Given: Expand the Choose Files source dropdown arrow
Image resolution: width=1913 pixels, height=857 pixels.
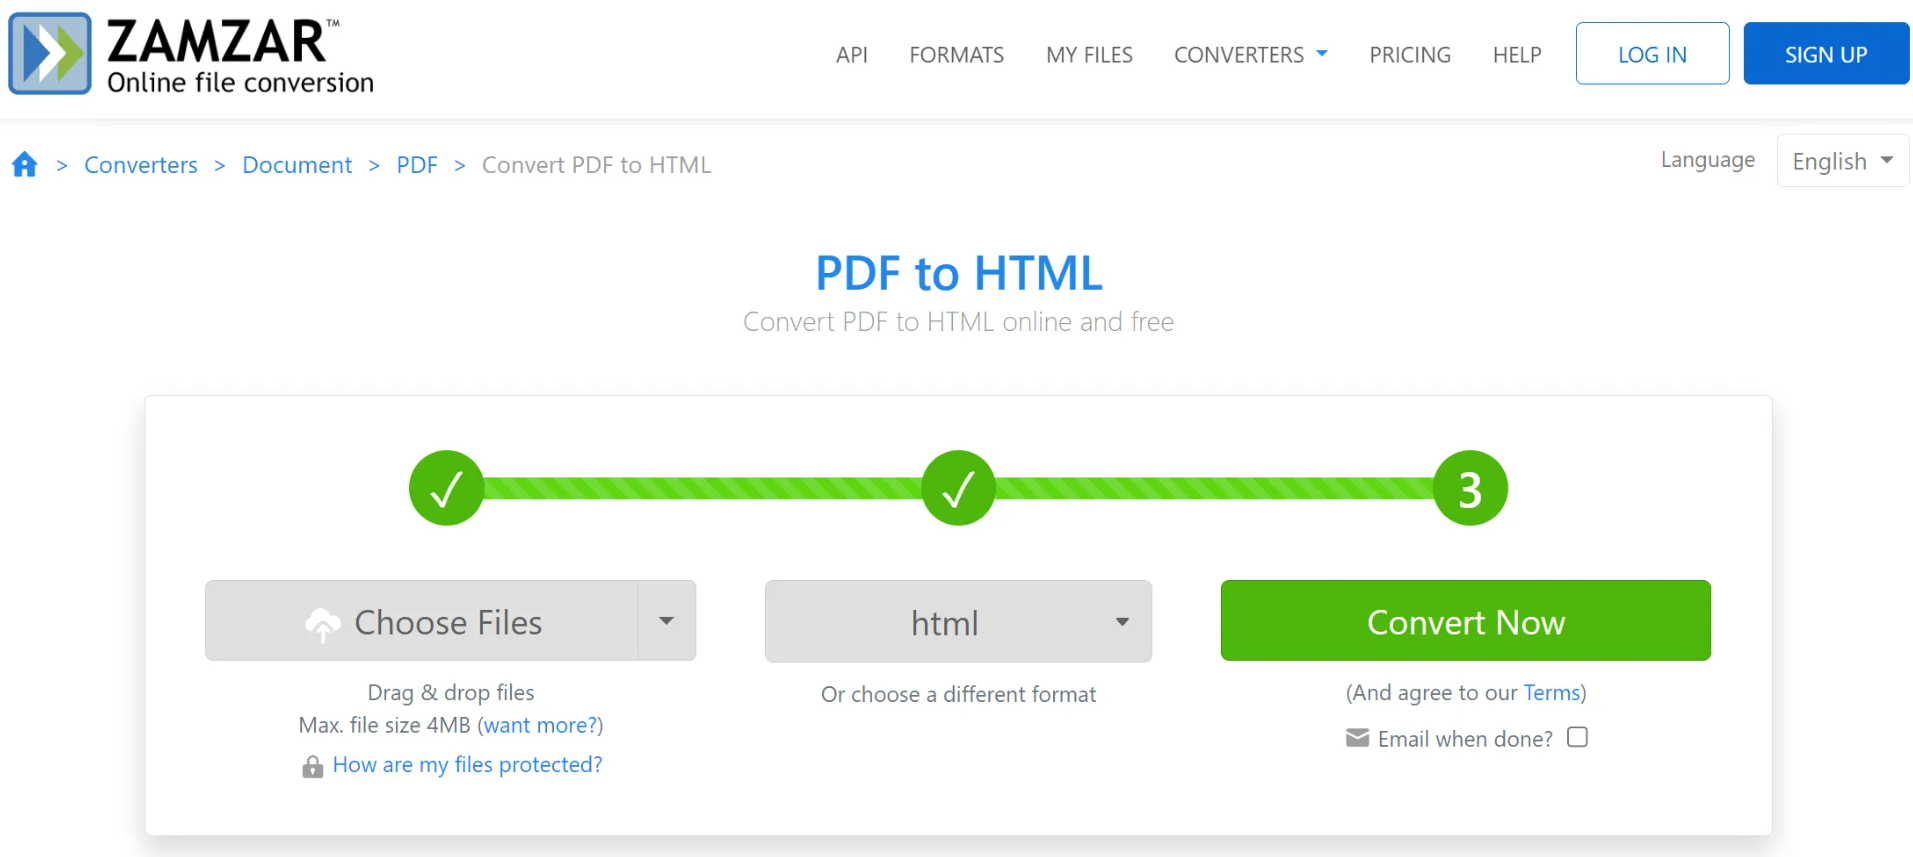Looking at the screenshot, I should pos(667,621).
